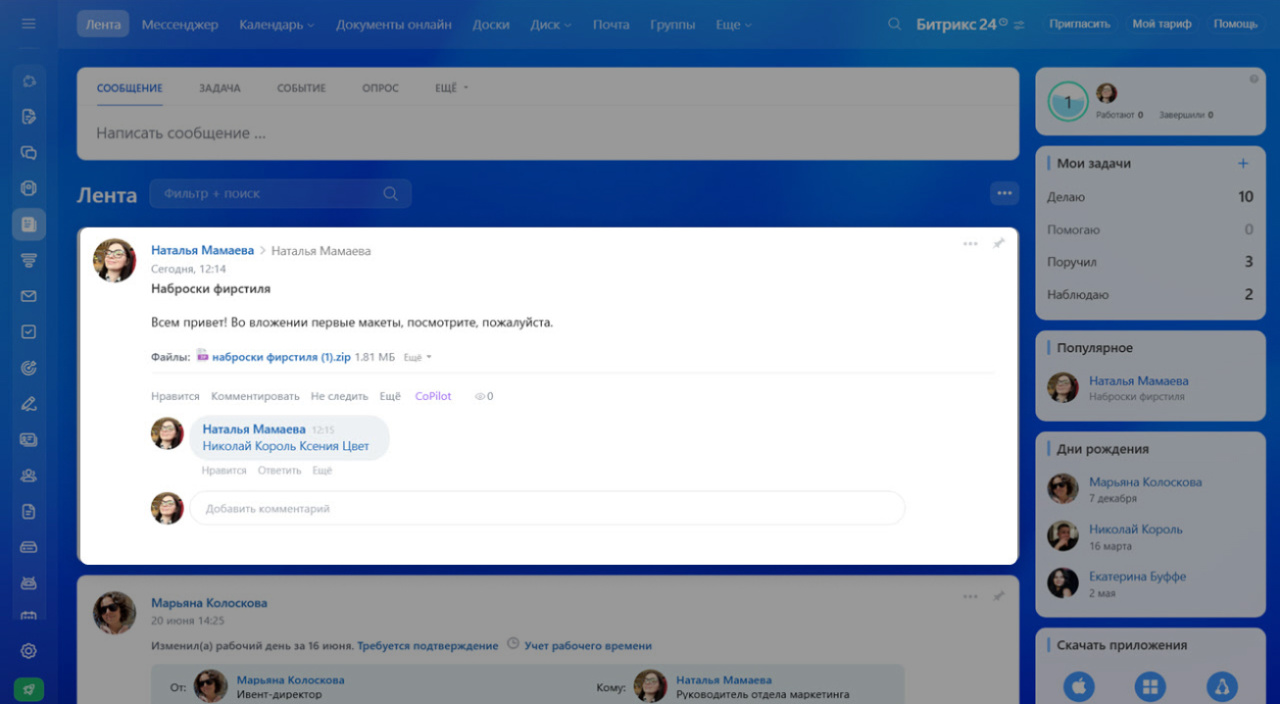This screenshot has height=704, width=1280.
Task: Open Требуется подтверждение link
Action: (428, 646)
